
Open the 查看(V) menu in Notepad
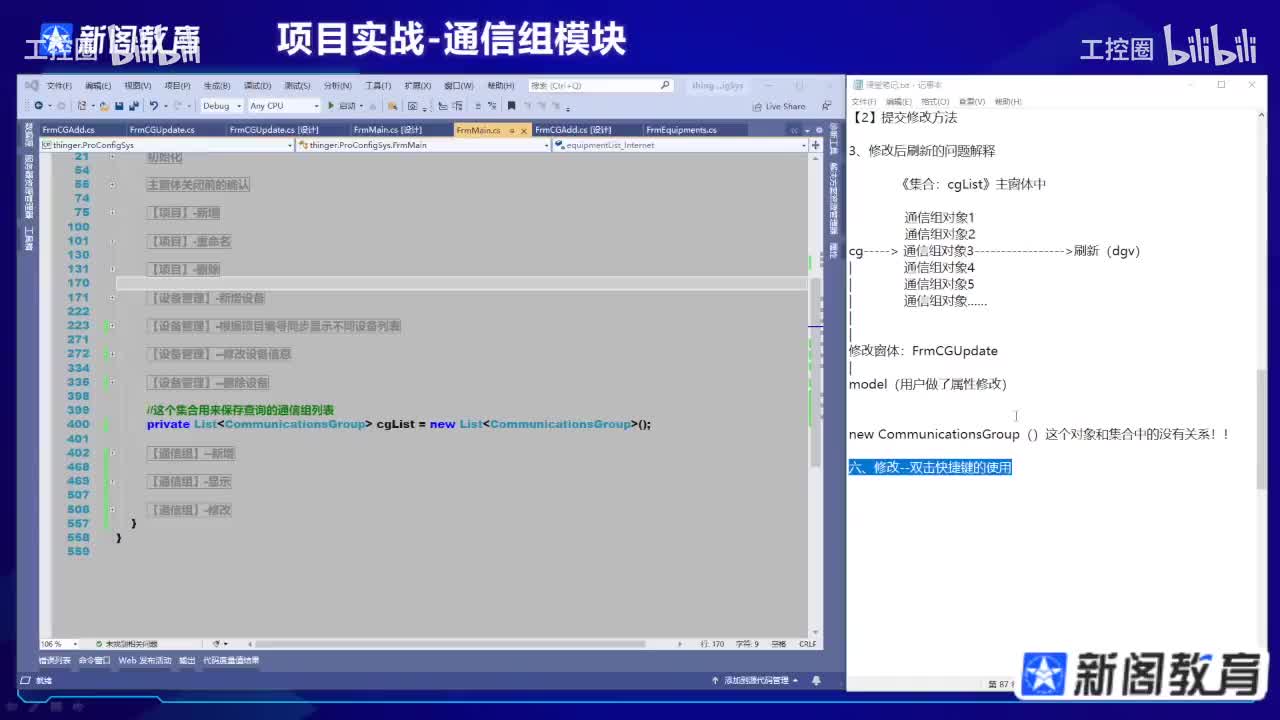(x=972, y=101)
